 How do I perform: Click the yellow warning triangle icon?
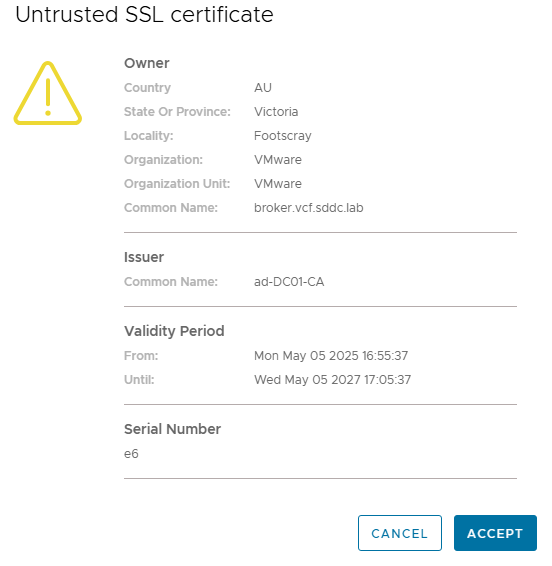pyautogui.click(x=48, y=93)
